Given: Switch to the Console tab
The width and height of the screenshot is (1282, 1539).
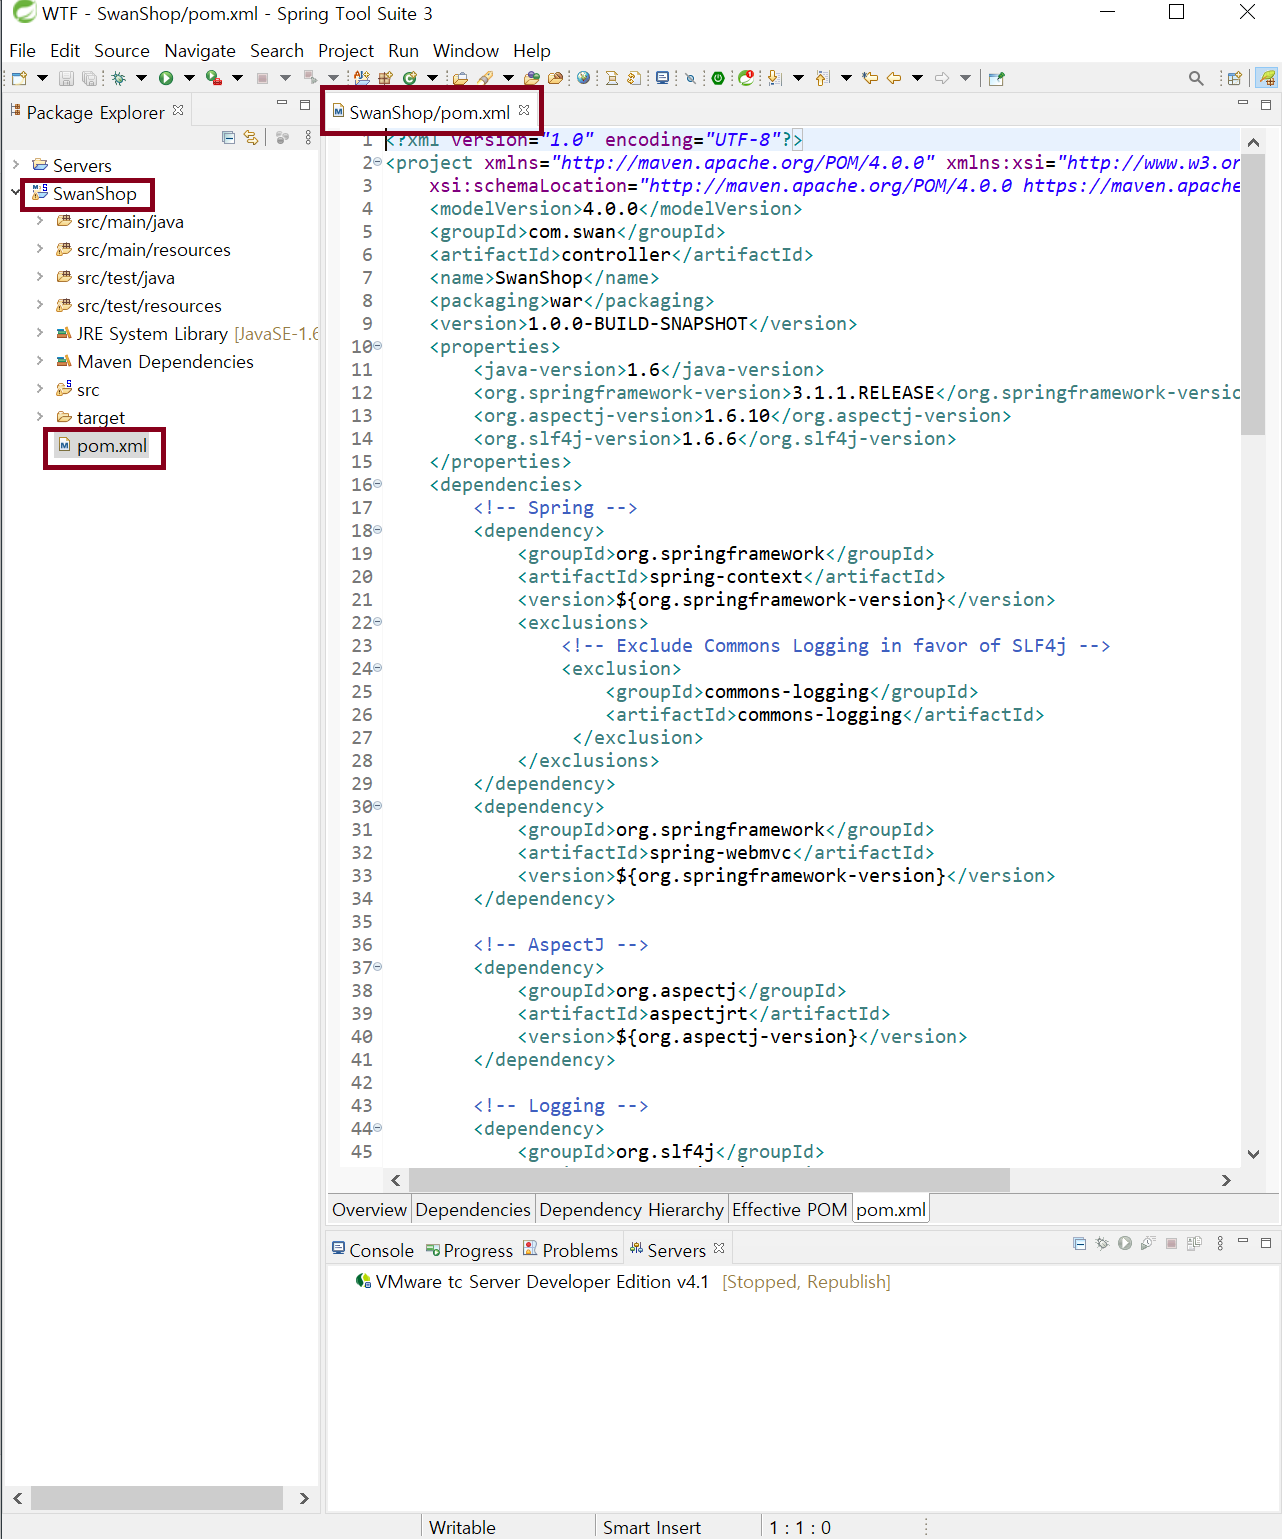Looking at the screenshot, I should (372, 1250).
